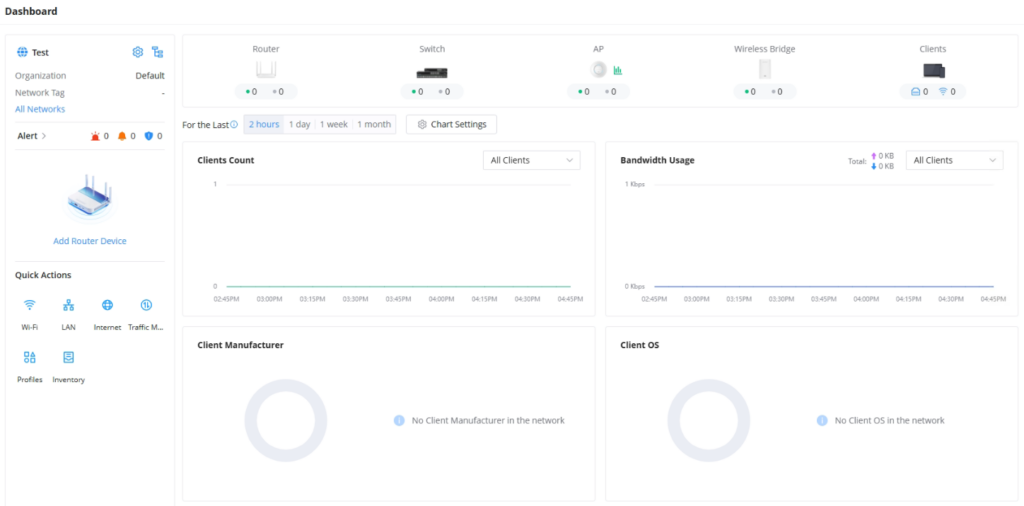Select the 1 week time range
Viewport: 1024px width, 506px height.
point(334,124)
